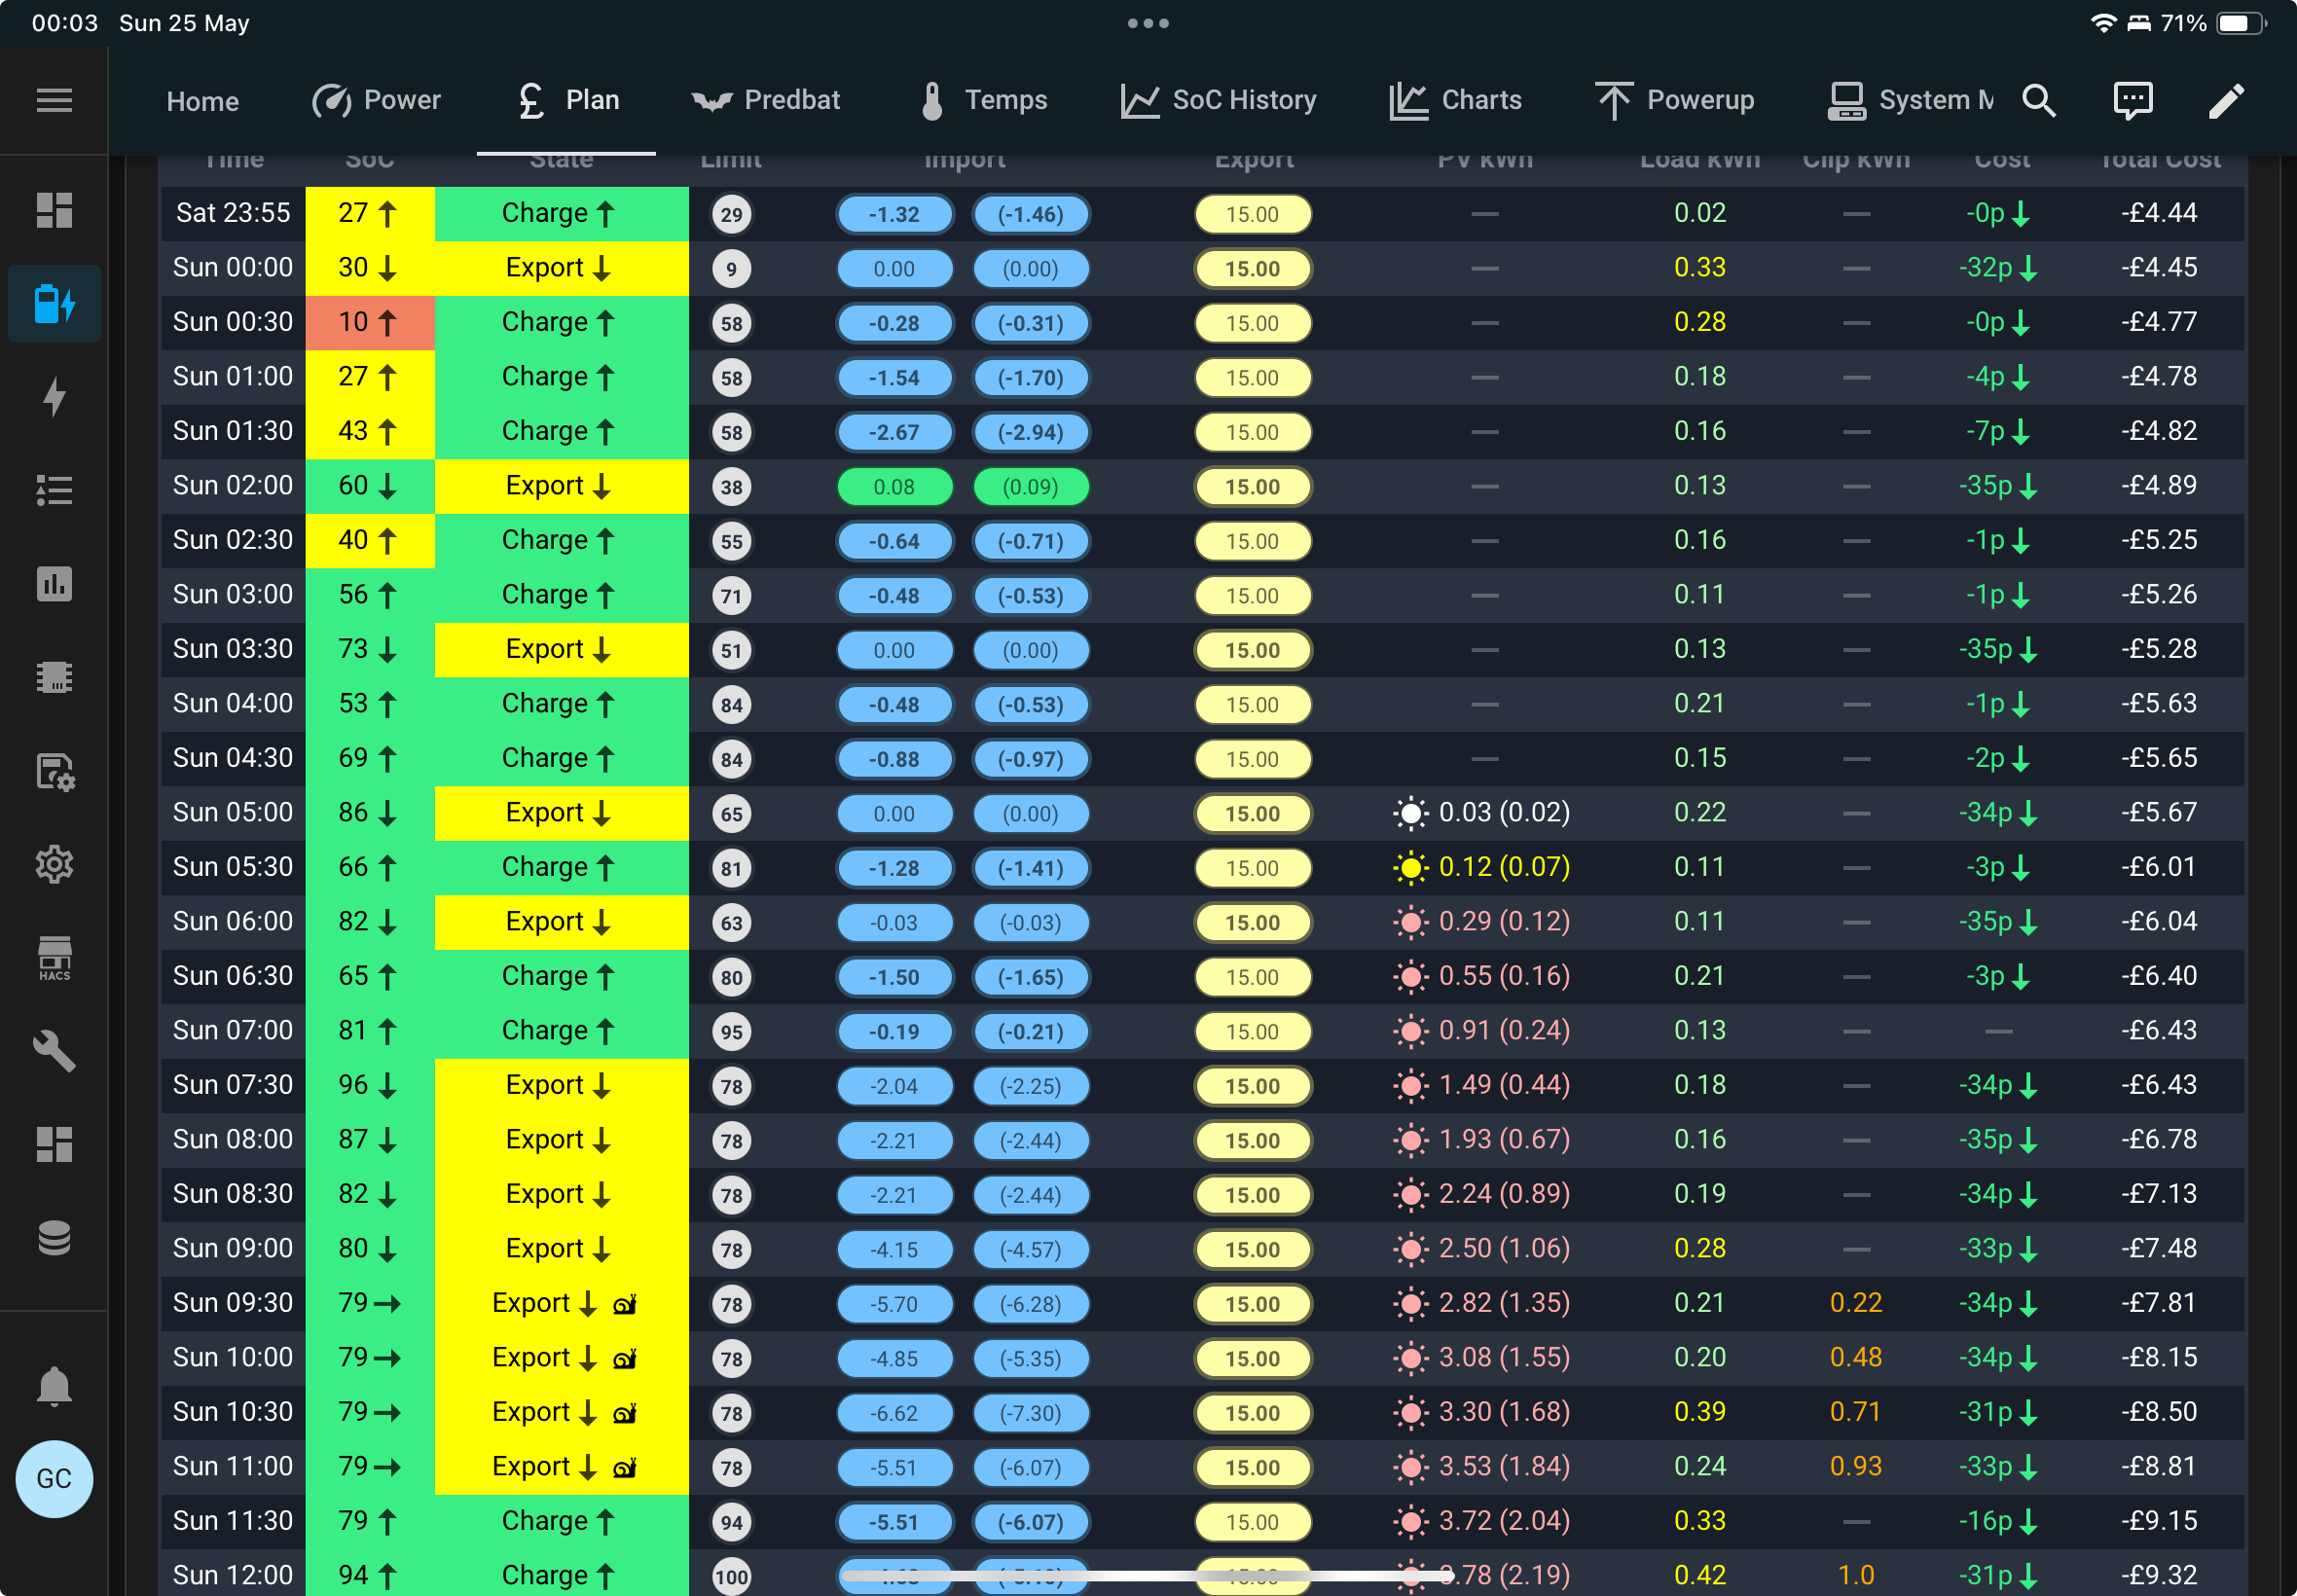Open the Charts tab

pos(1456,100)
